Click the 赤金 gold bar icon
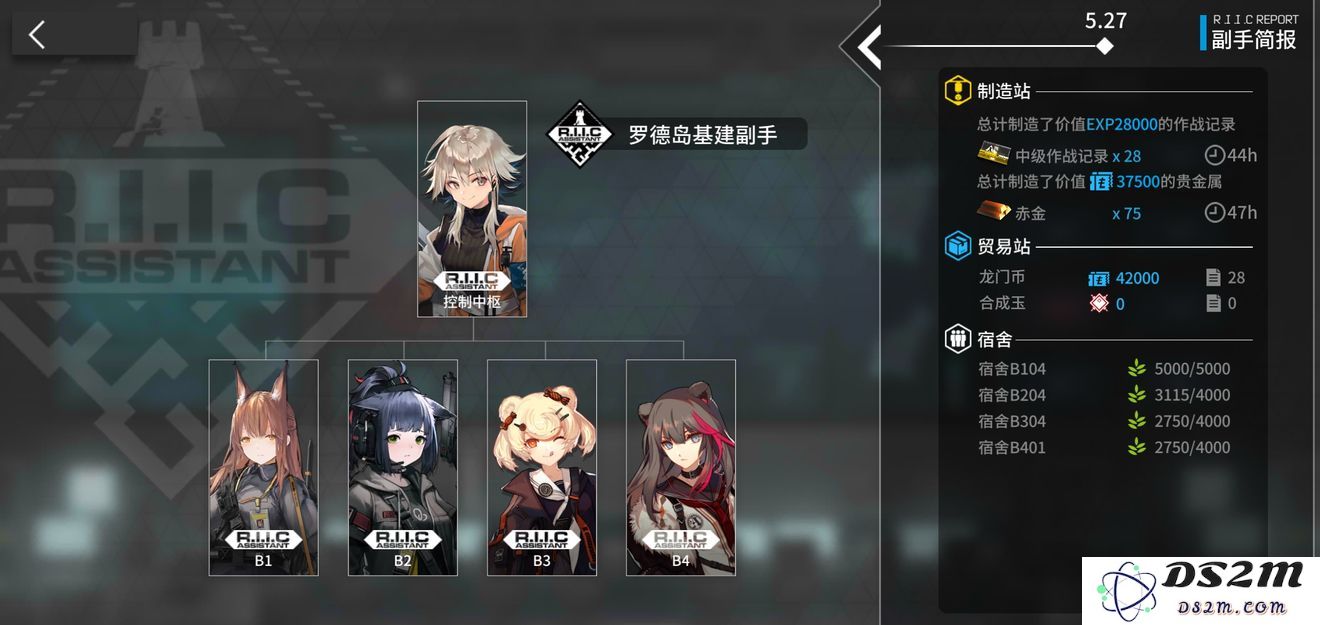Image resolution: width=1320 pixels, height=625 pixels. (x=993, y=212)
